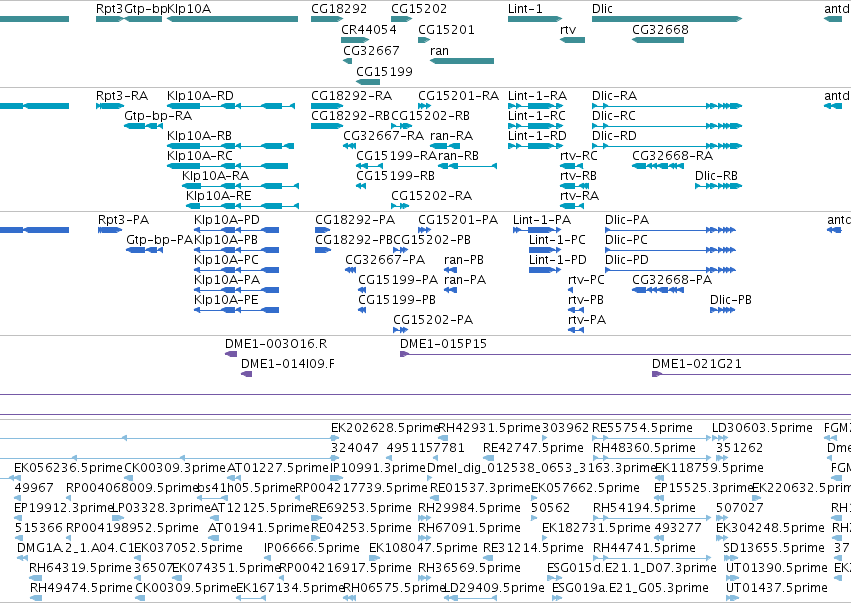
Task: Select the CG18292-RB transcript label
Action: coord(351,116)
